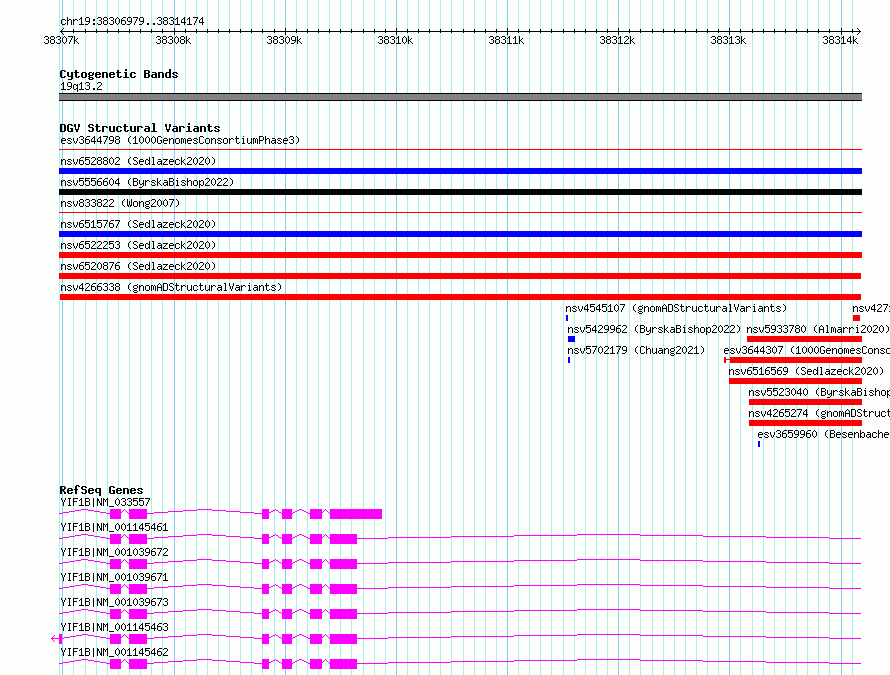Click the small blue nsv5429962 variant marker
This screenshot has width=890, height=675.
point(571,339)
